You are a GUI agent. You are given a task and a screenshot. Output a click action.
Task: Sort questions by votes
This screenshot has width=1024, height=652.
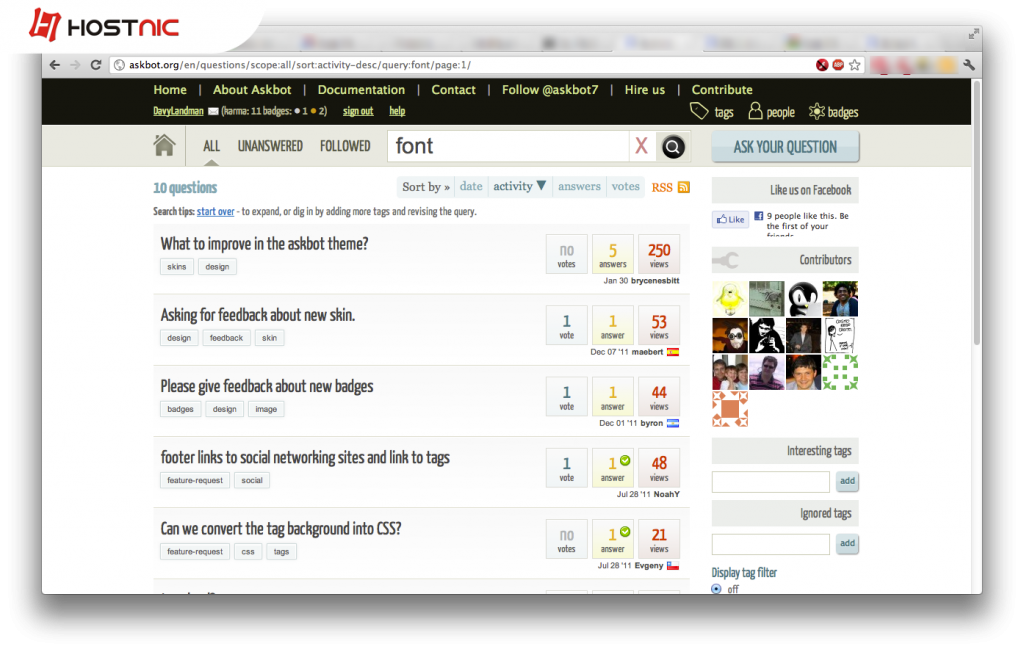[626, 186]
